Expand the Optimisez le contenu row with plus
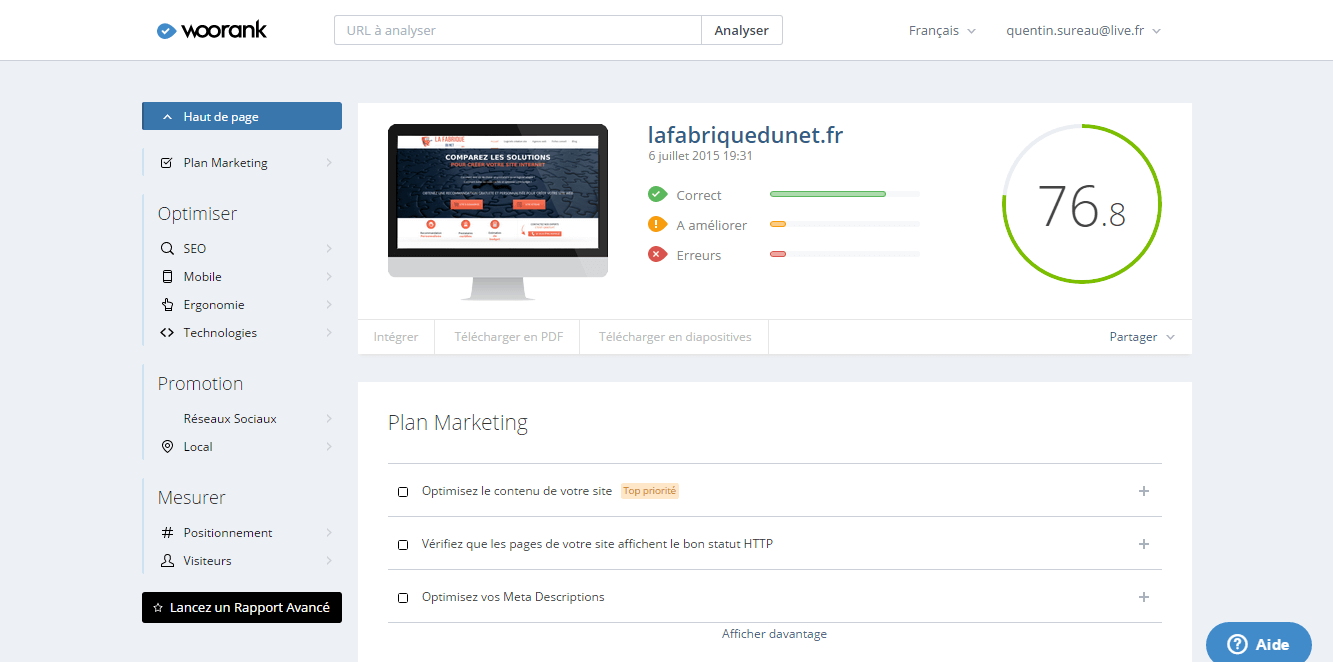Image resolution: width=1333 pixels, height=662 pixels. coord(1144,491)
